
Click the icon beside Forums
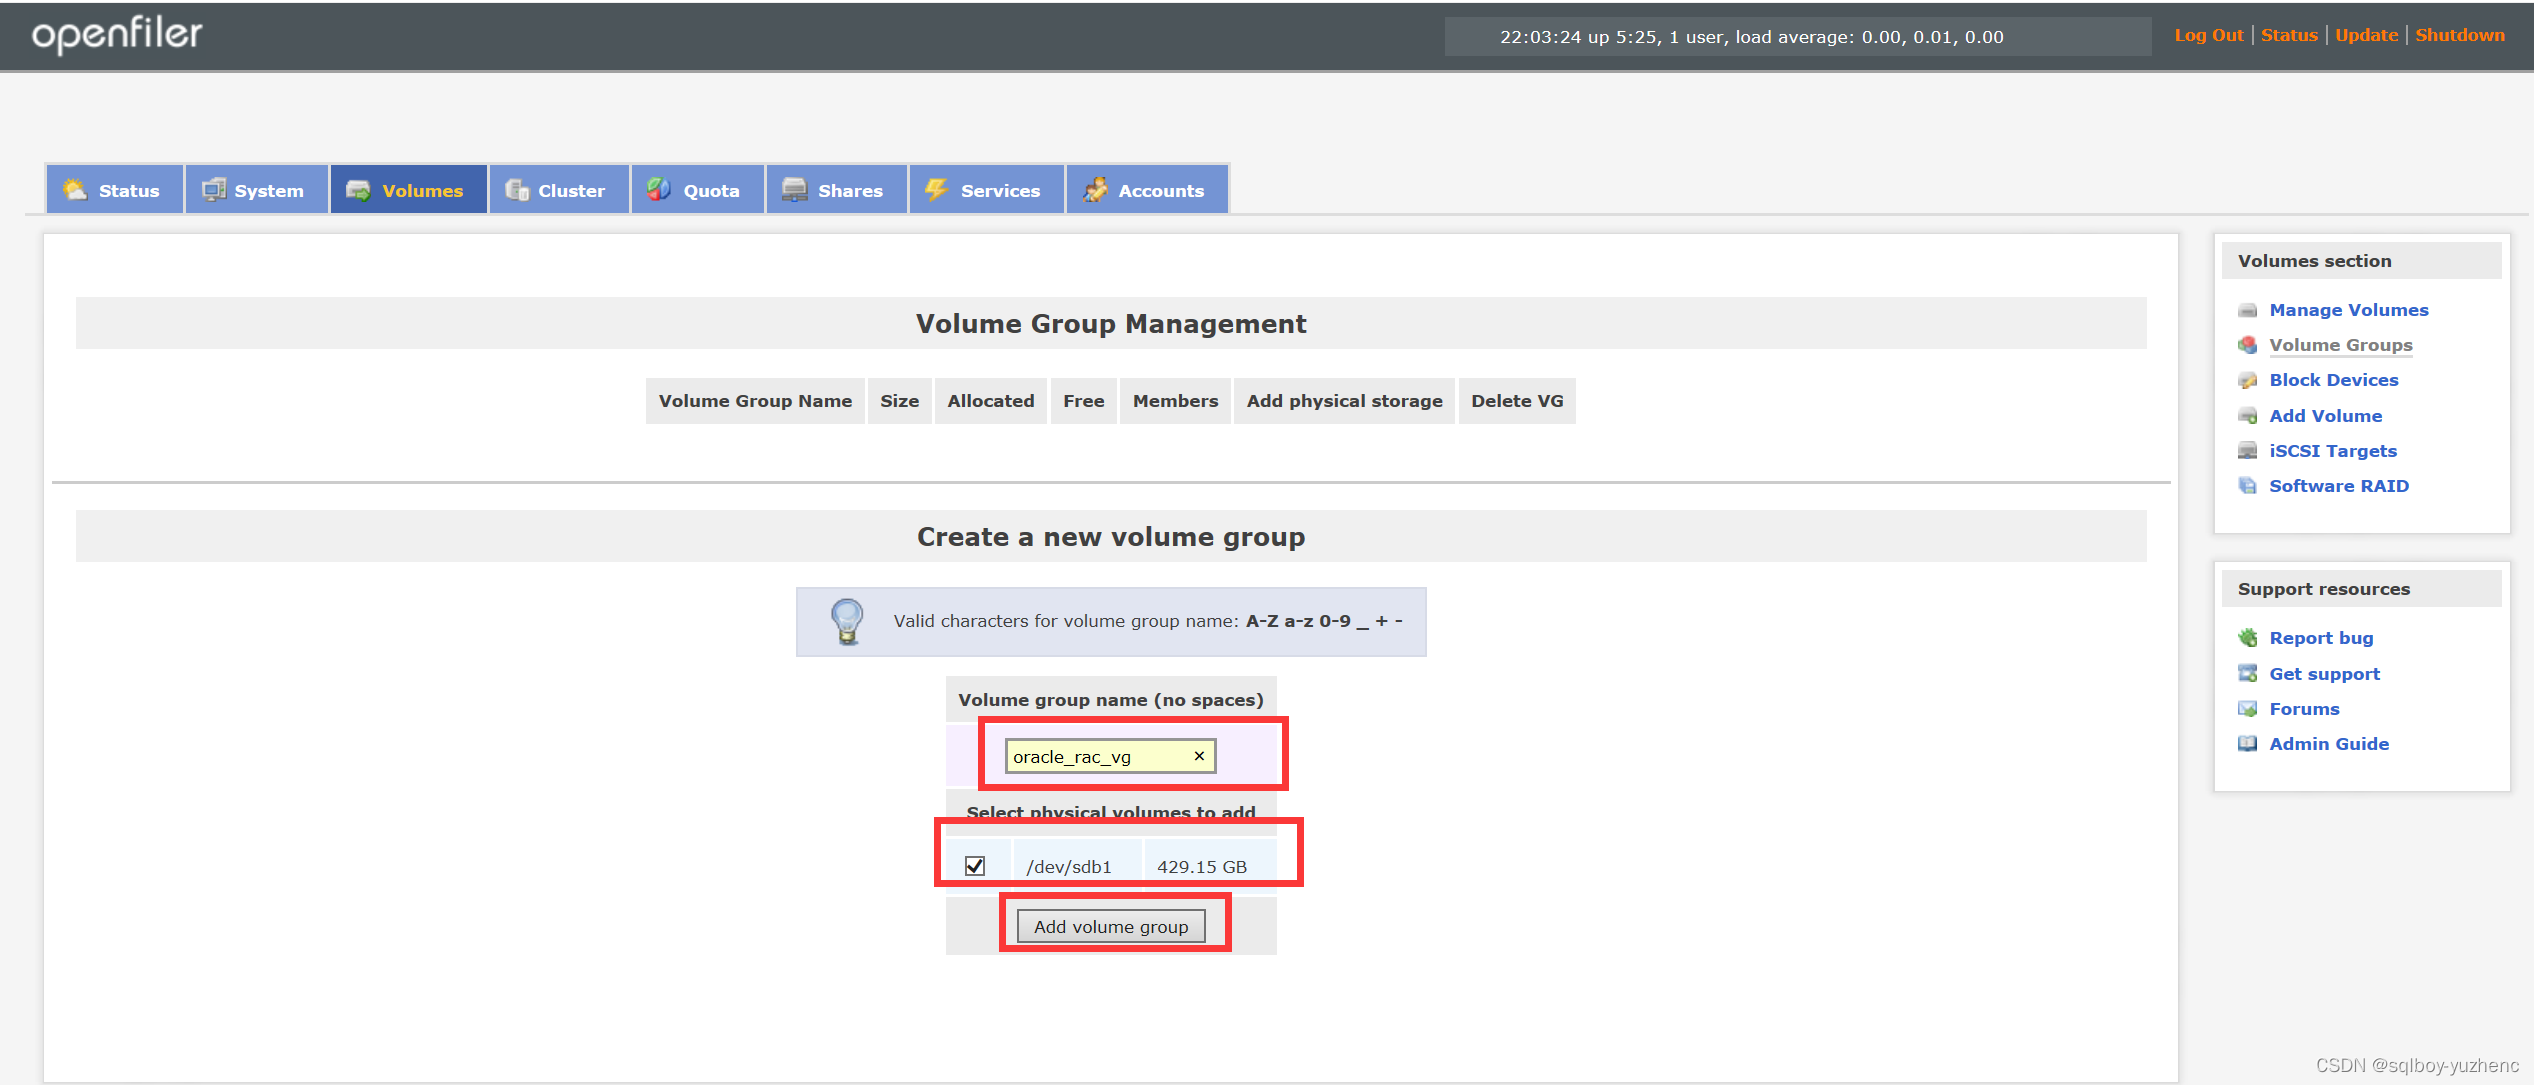[2247, 709]
